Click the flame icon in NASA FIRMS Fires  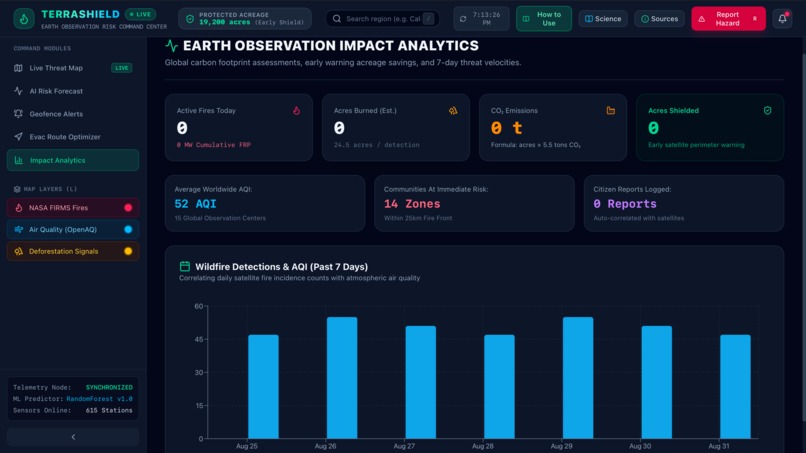(19, 208)
